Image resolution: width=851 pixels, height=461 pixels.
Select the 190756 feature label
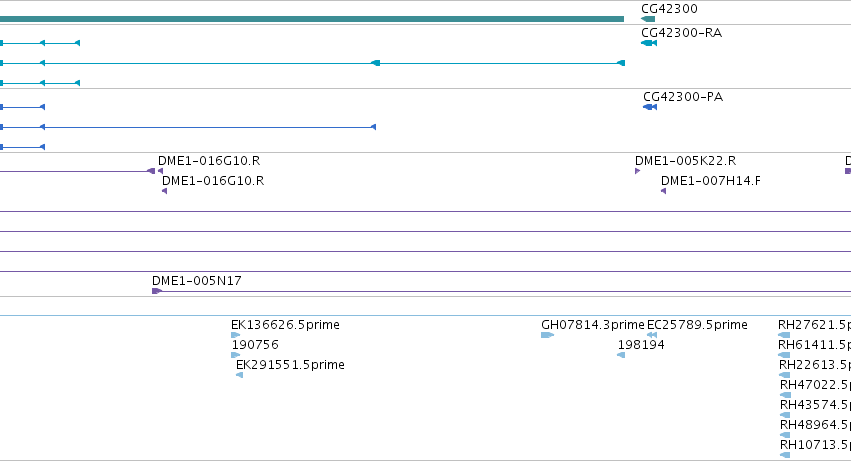point(255,345)
